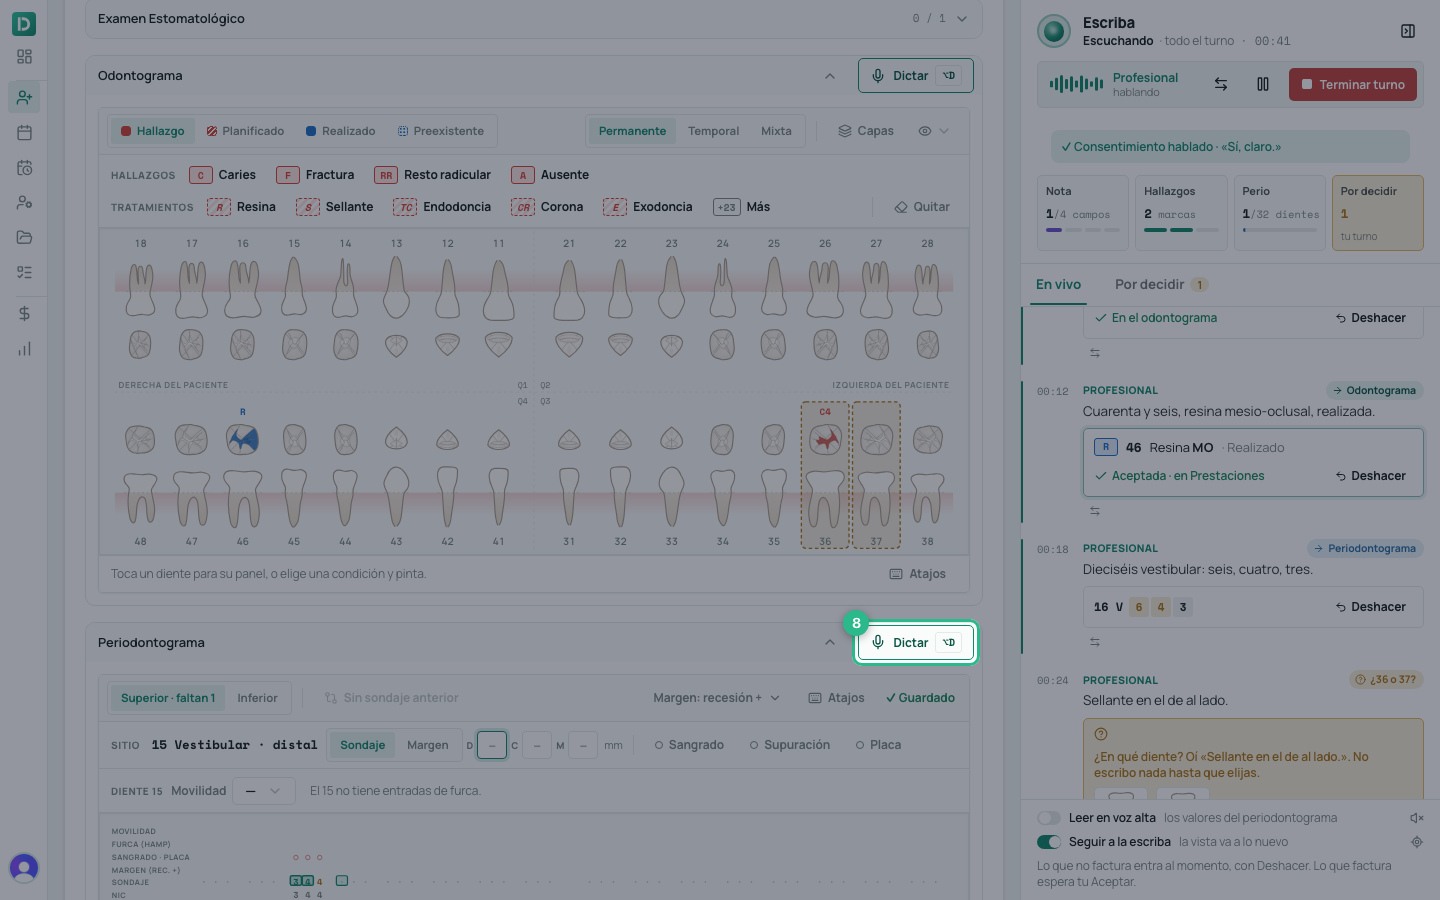
Task: Open the checklist tasks sidebar icon
Action: tap(24, 272)
